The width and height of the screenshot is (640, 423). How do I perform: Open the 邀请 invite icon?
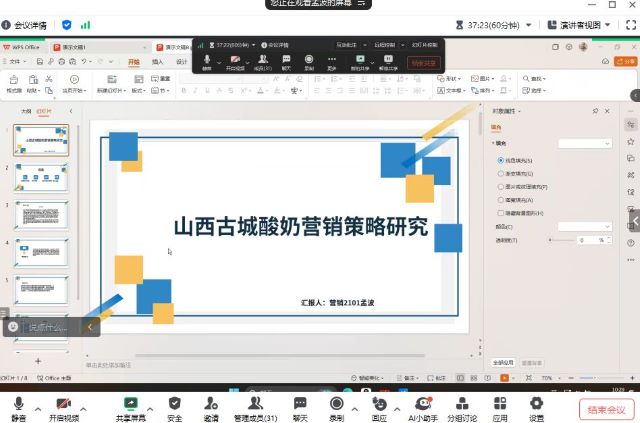[x=211, y=403]
